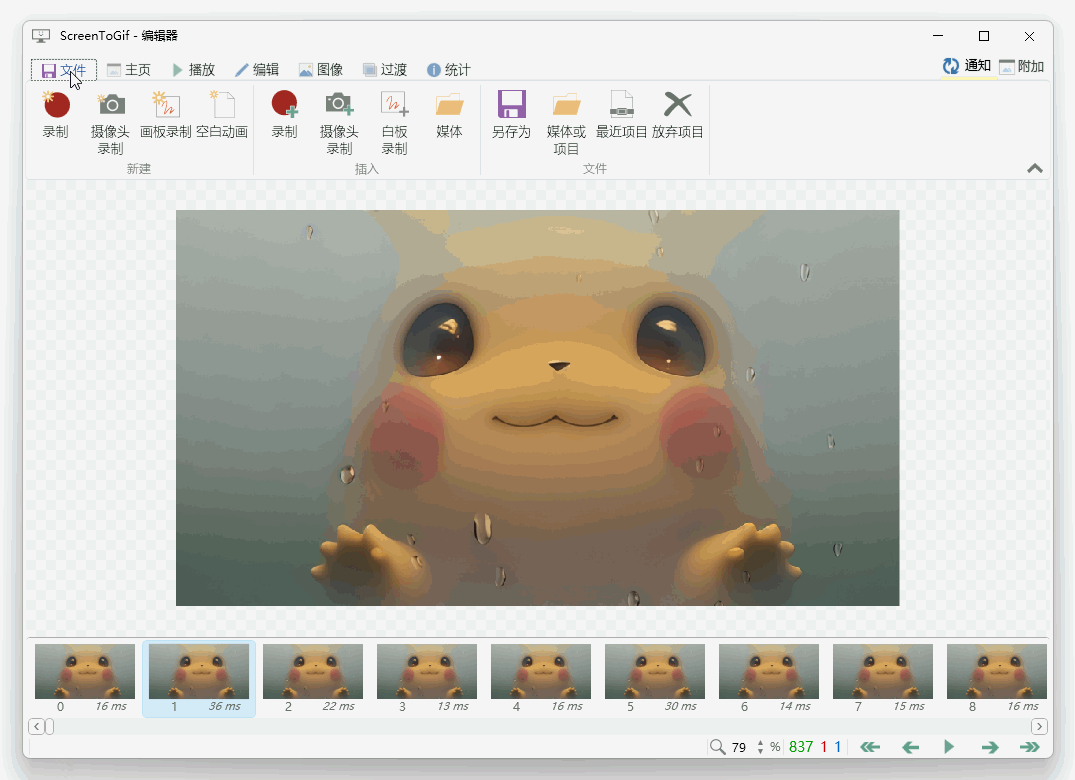This screenshot has width=1075, height=780.
Task: Click the timeline scrollbar left arrow
Action: (x=36, y=727)
